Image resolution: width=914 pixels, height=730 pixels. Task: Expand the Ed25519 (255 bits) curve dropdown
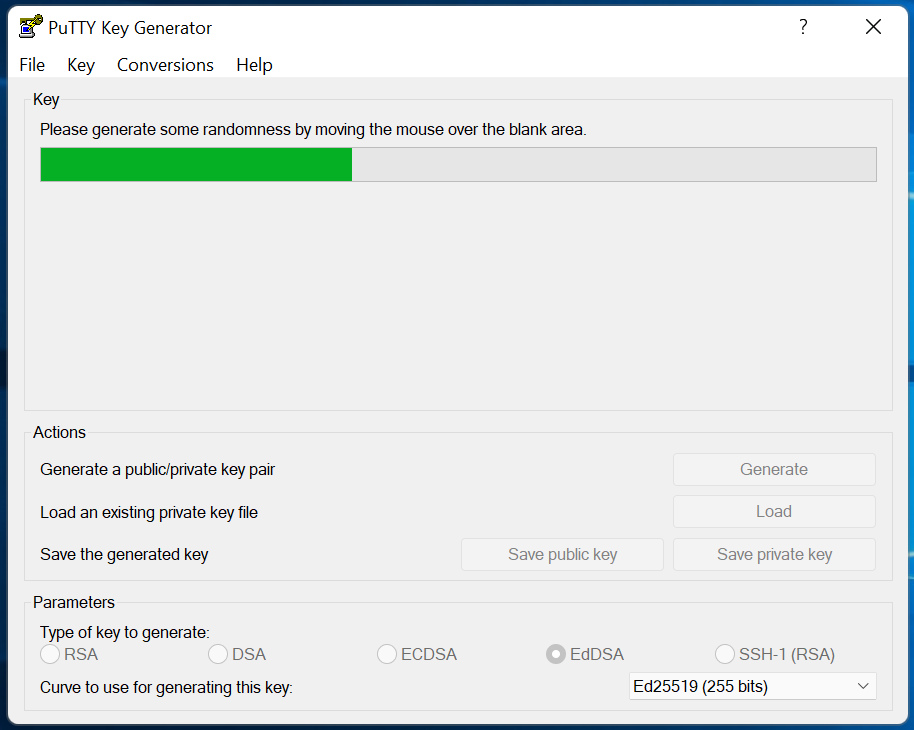point(753,687)
